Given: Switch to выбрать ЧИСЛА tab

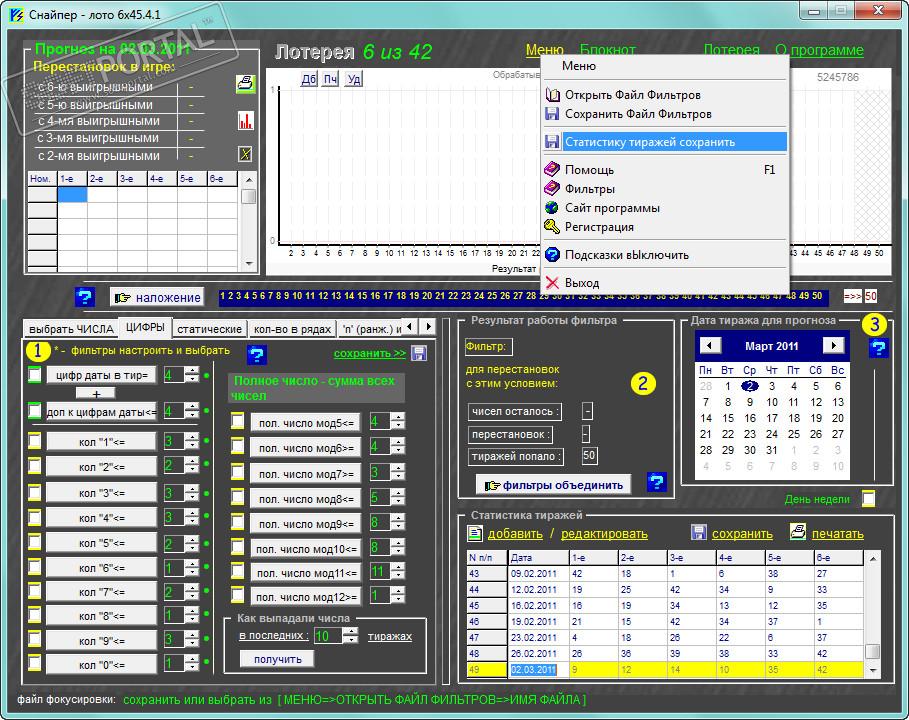Looking at the screenshot, I should tap(71, 329).
